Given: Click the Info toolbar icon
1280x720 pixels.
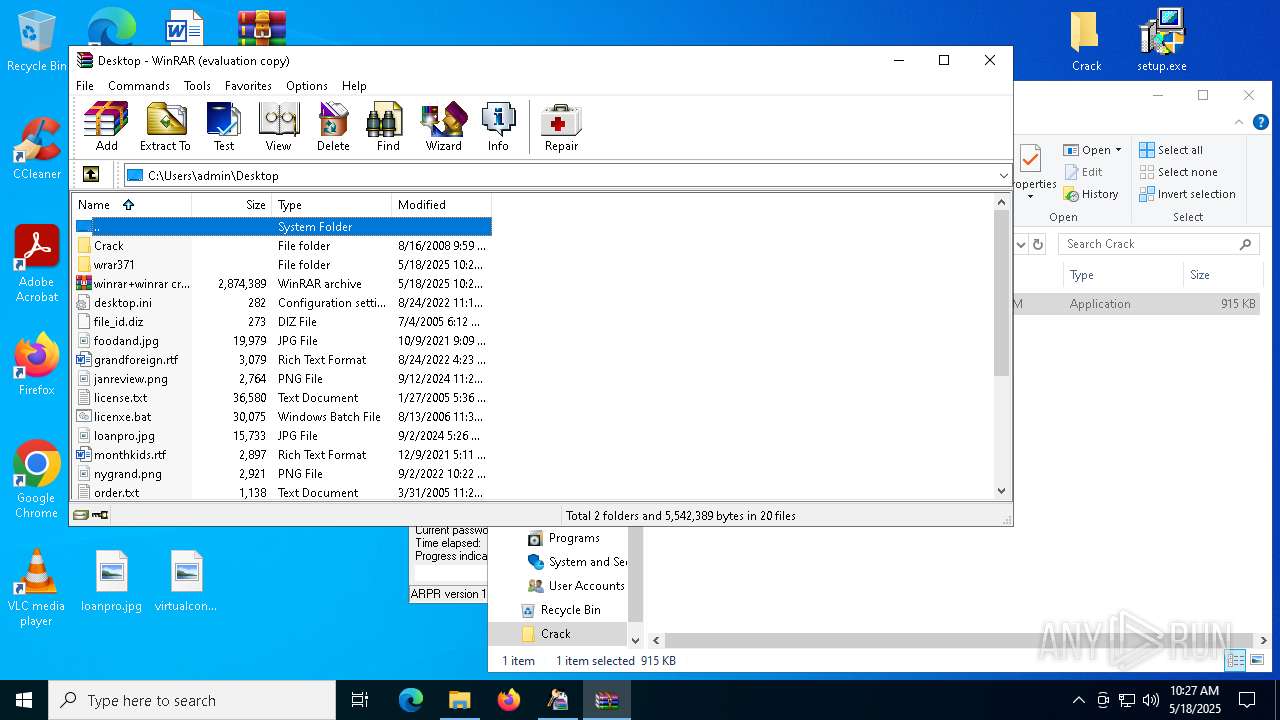Looking at the screenshot, I should 498,127.
